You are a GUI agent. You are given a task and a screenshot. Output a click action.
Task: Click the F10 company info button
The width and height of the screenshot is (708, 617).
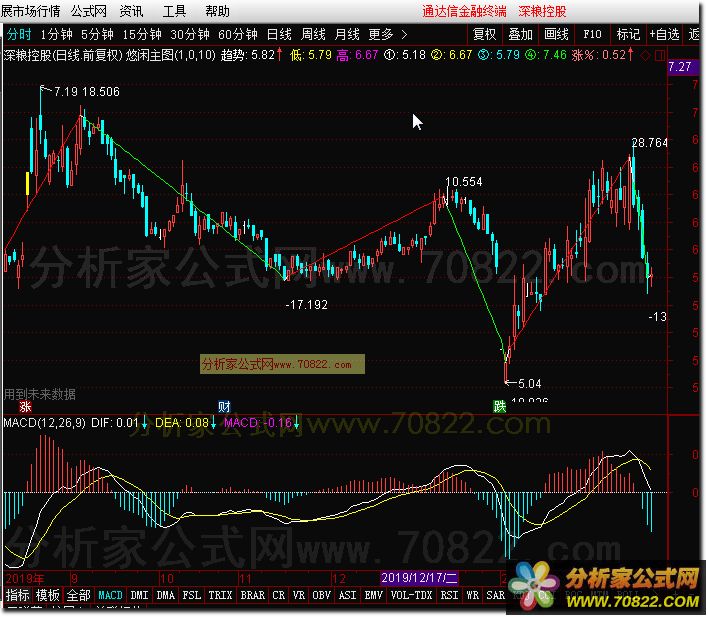pyautogui.click(x=591, y=34)
